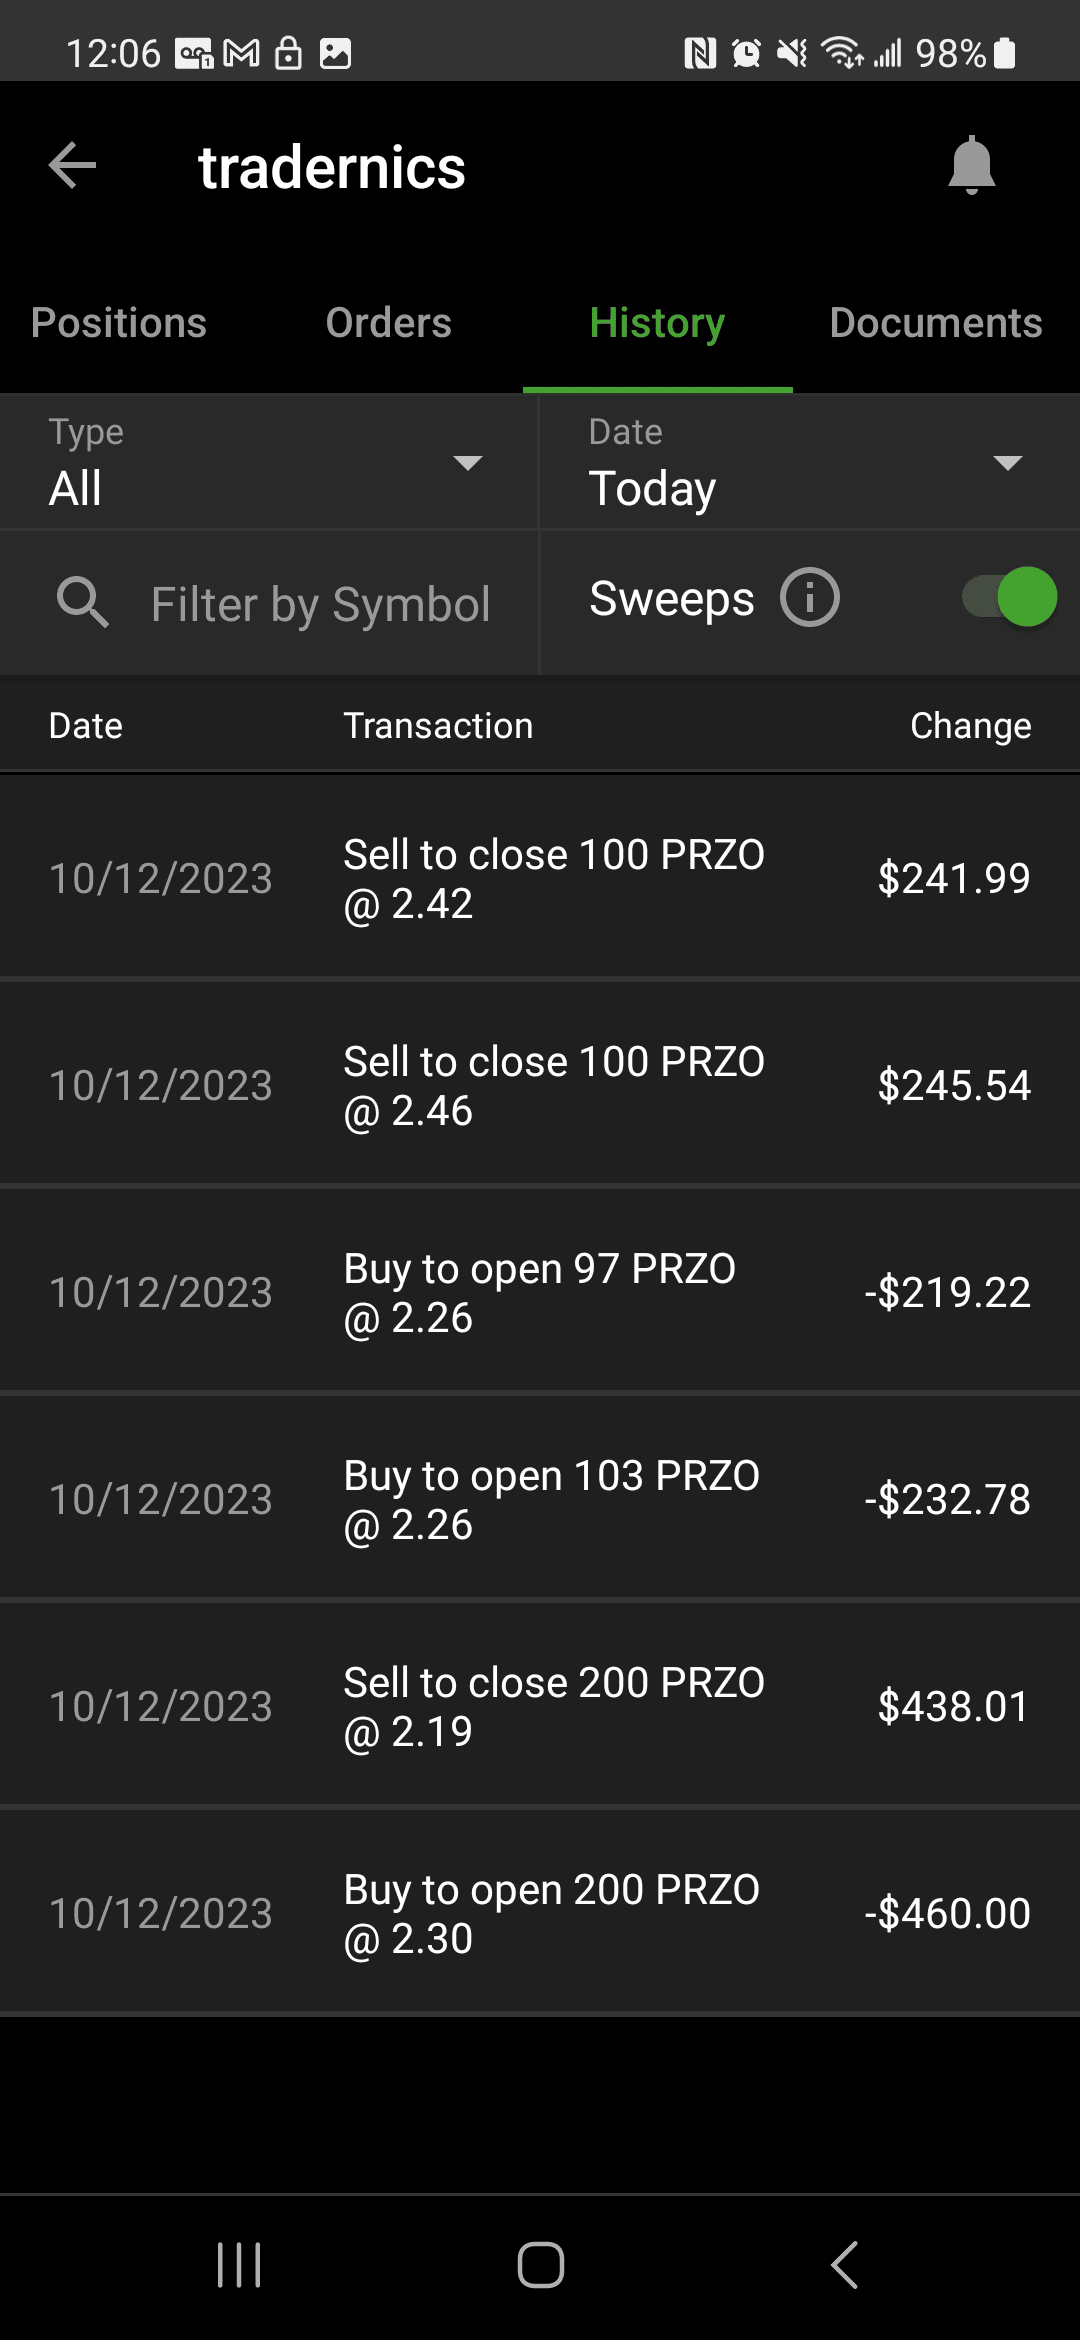Open the Documents tab
Image resolution: width=1080 pixels, height=2340 pixels.
point(935,323)
